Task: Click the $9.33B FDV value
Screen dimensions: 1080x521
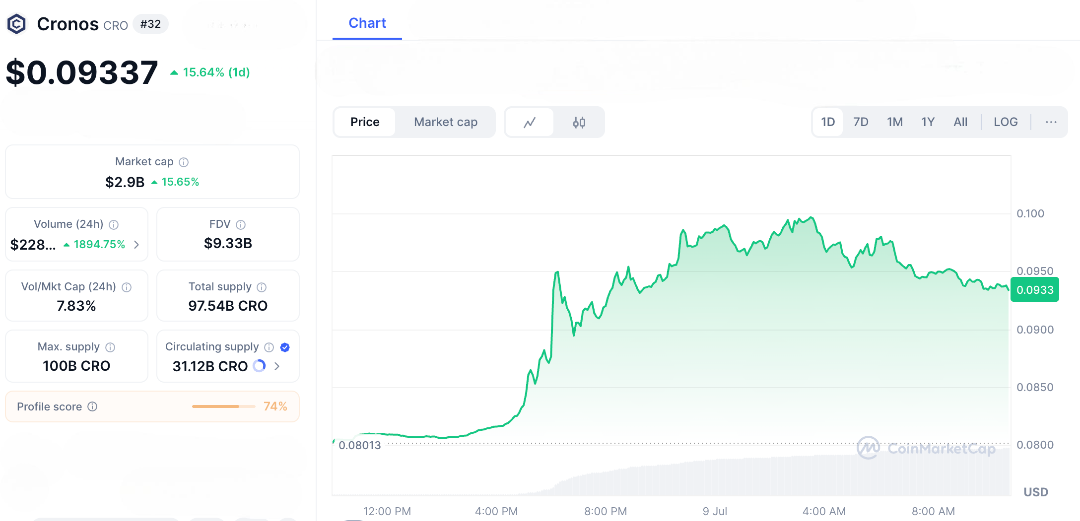Action: tap(228, 243)
